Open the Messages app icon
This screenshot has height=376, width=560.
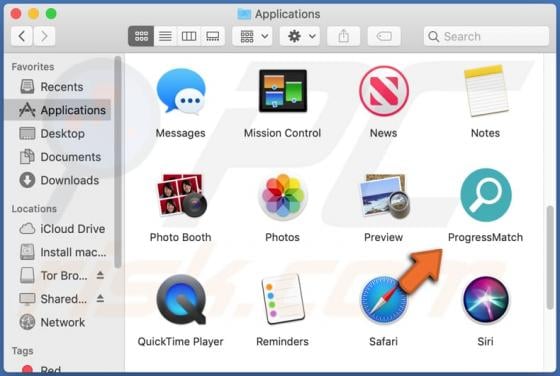181,92
